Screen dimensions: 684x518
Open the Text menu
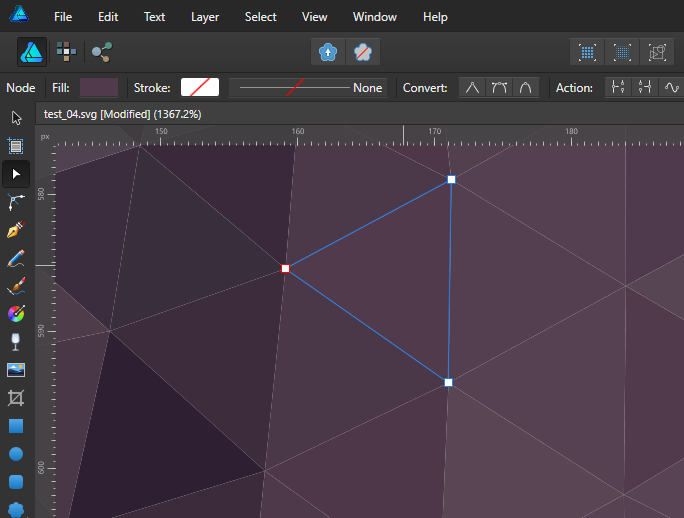[x=154, y=17]
